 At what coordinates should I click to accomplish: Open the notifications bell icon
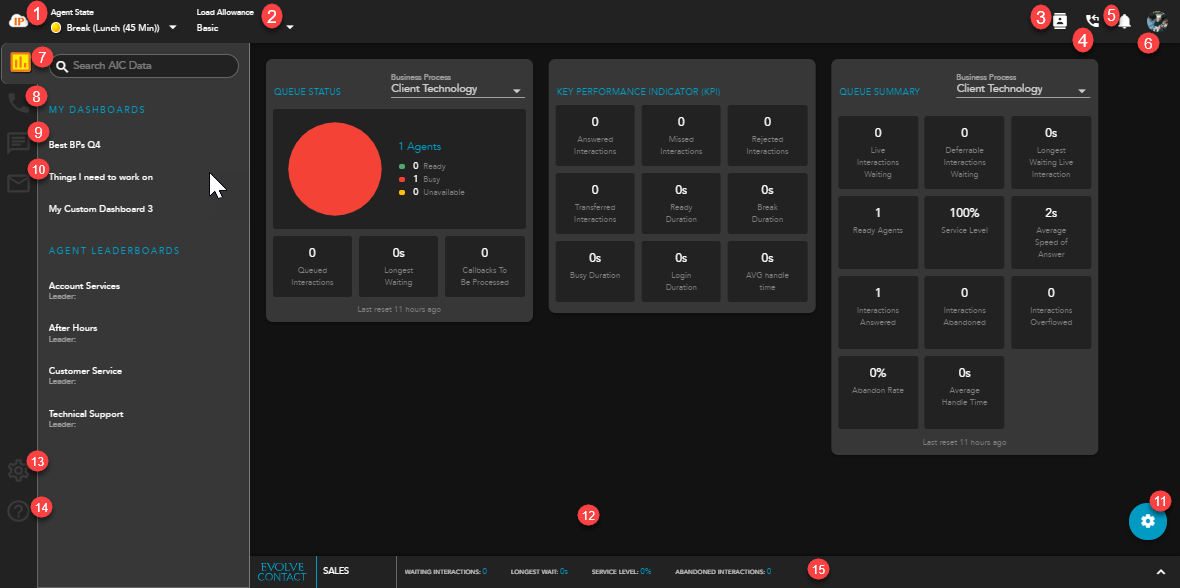click(1125, 22)
